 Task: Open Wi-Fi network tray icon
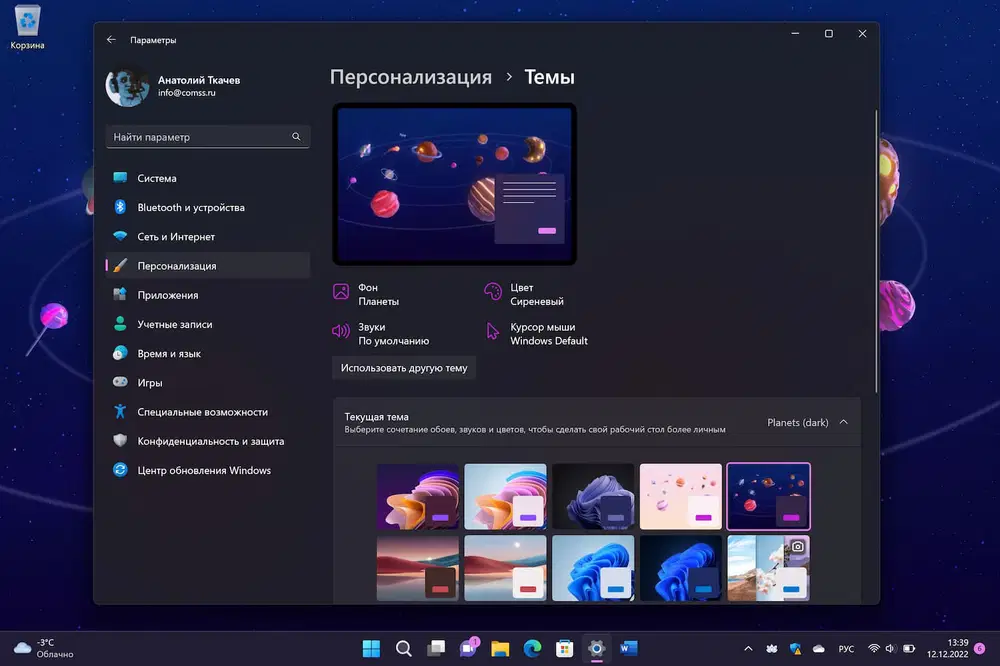[874, 648]
